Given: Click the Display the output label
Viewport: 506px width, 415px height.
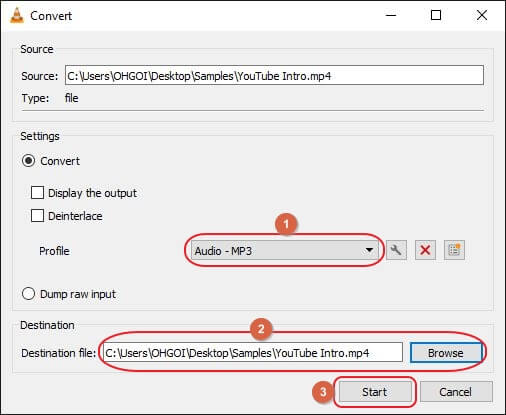Looking at the screenshot, I should [93, 193].
